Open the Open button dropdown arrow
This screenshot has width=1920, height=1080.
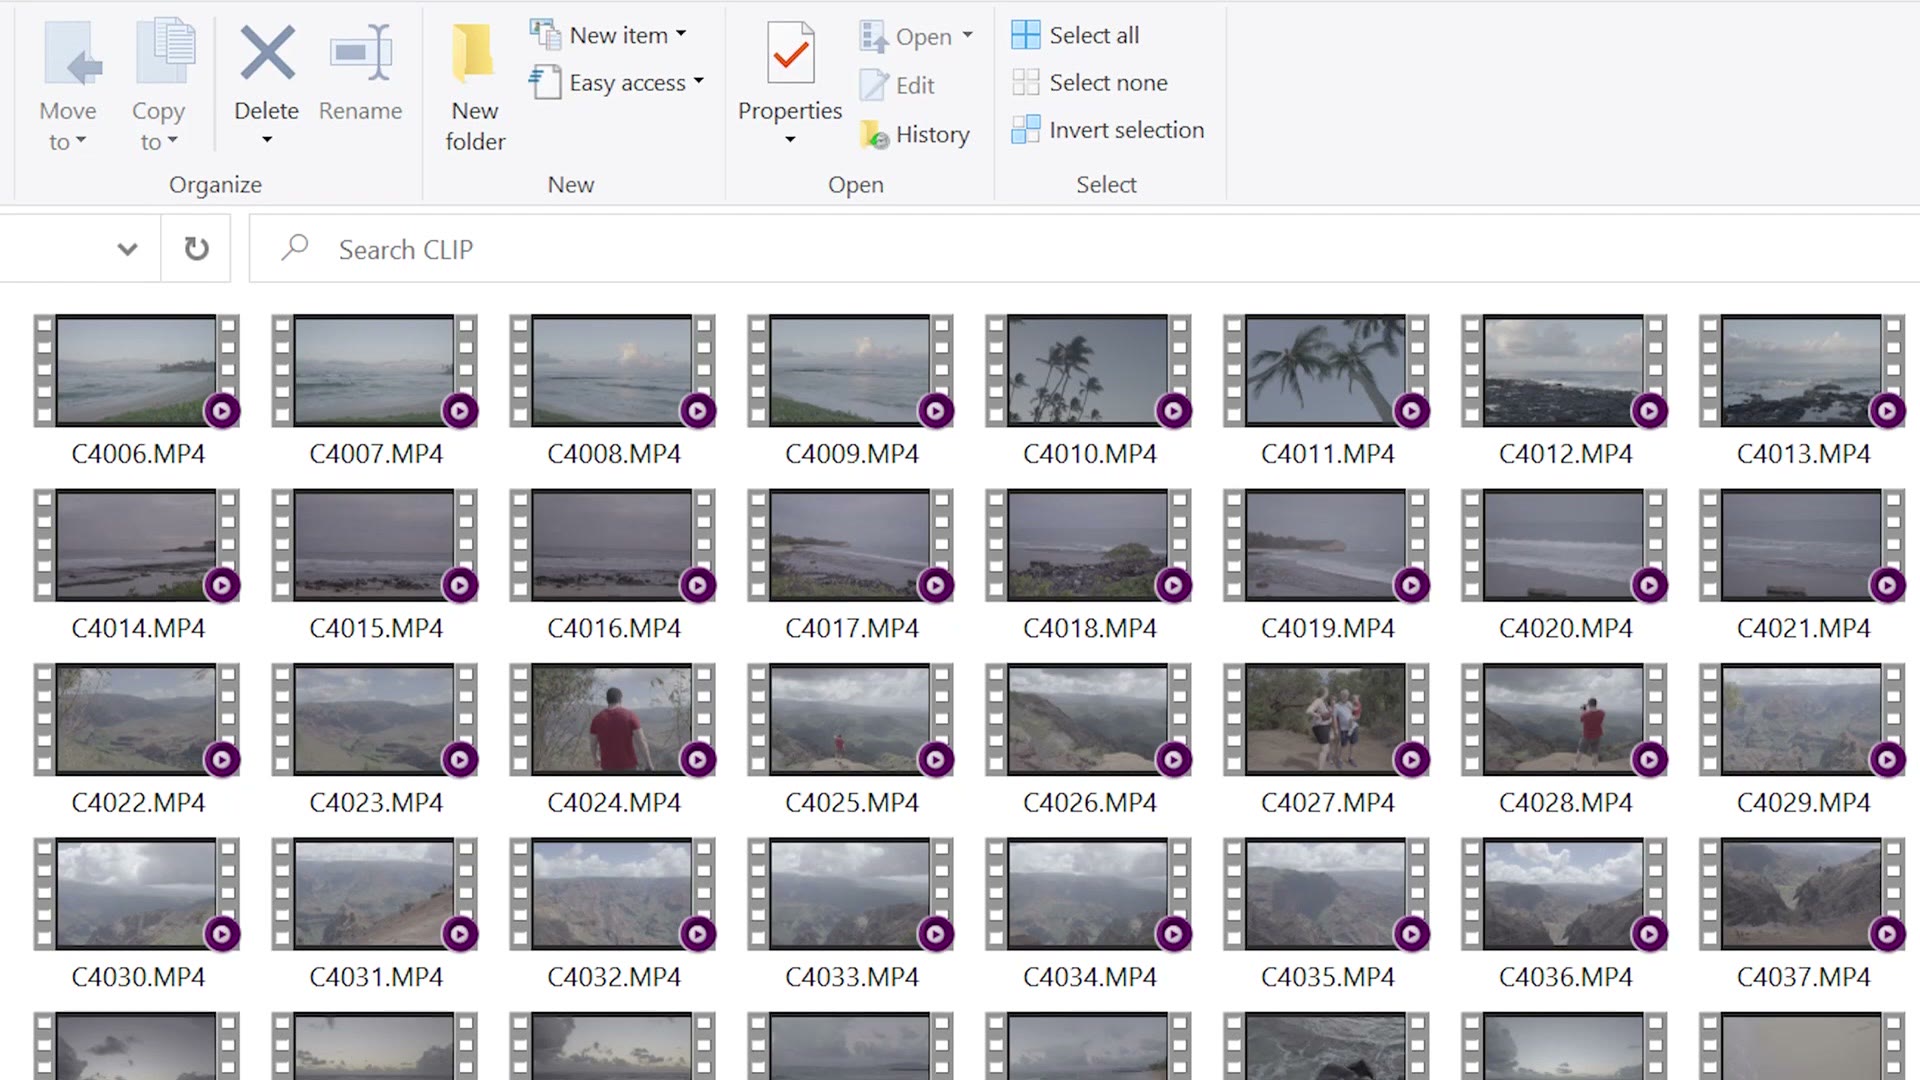click(967, 35)
